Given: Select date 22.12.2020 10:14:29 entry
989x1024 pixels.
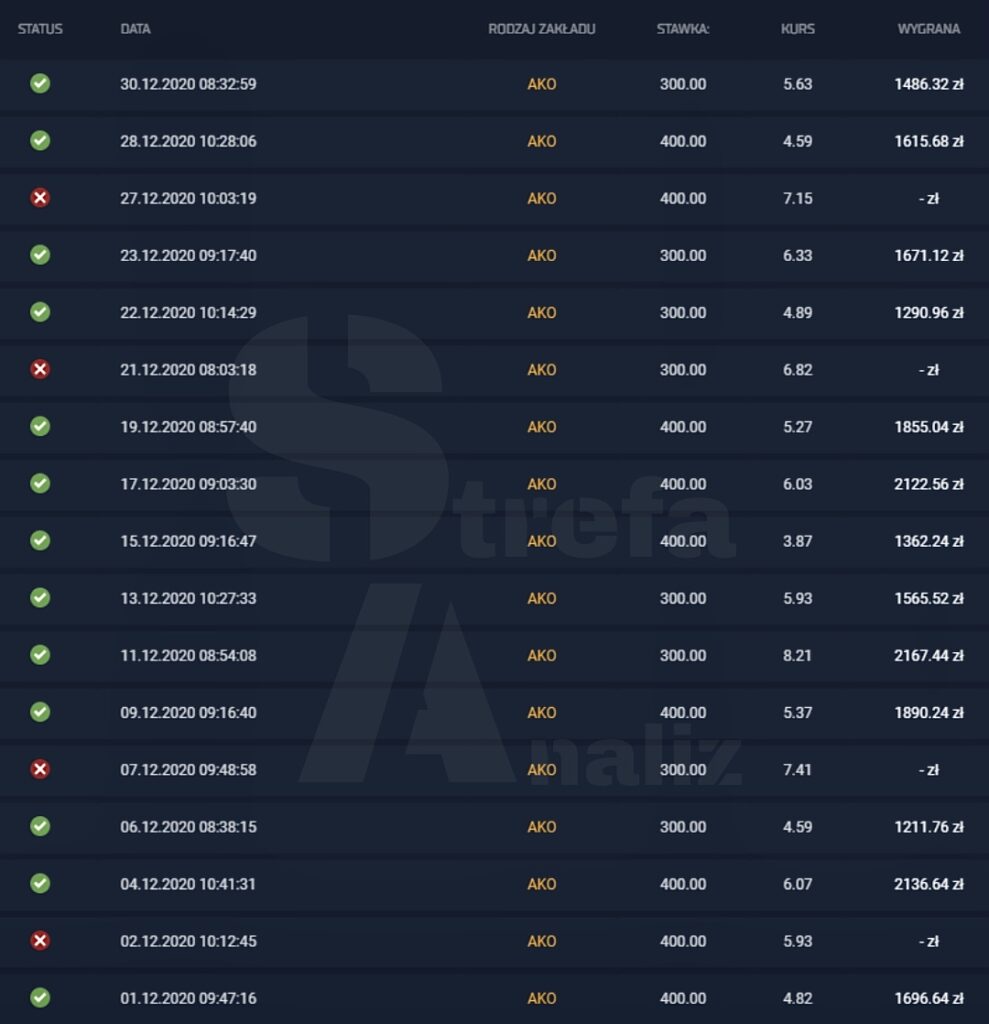Looking at the screenshot, I should tap(188, 312).
